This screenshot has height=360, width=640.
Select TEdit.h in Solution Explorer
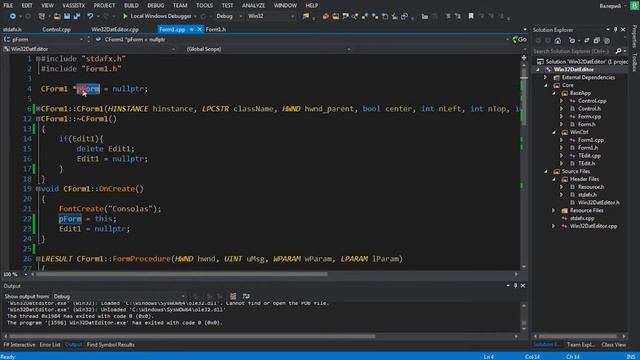click(587, 163)
